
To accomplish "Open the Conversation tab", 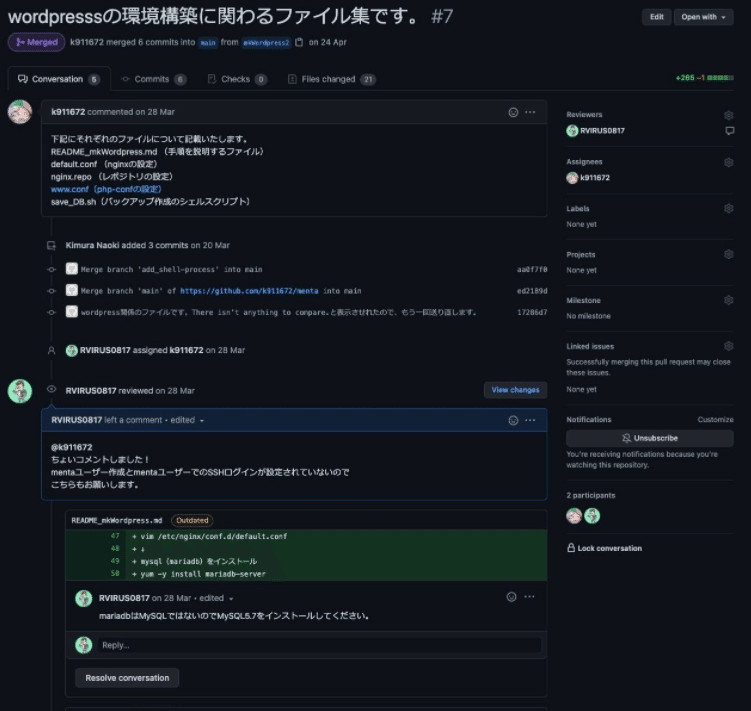I will pyautogui.click(x=59, y=79).
